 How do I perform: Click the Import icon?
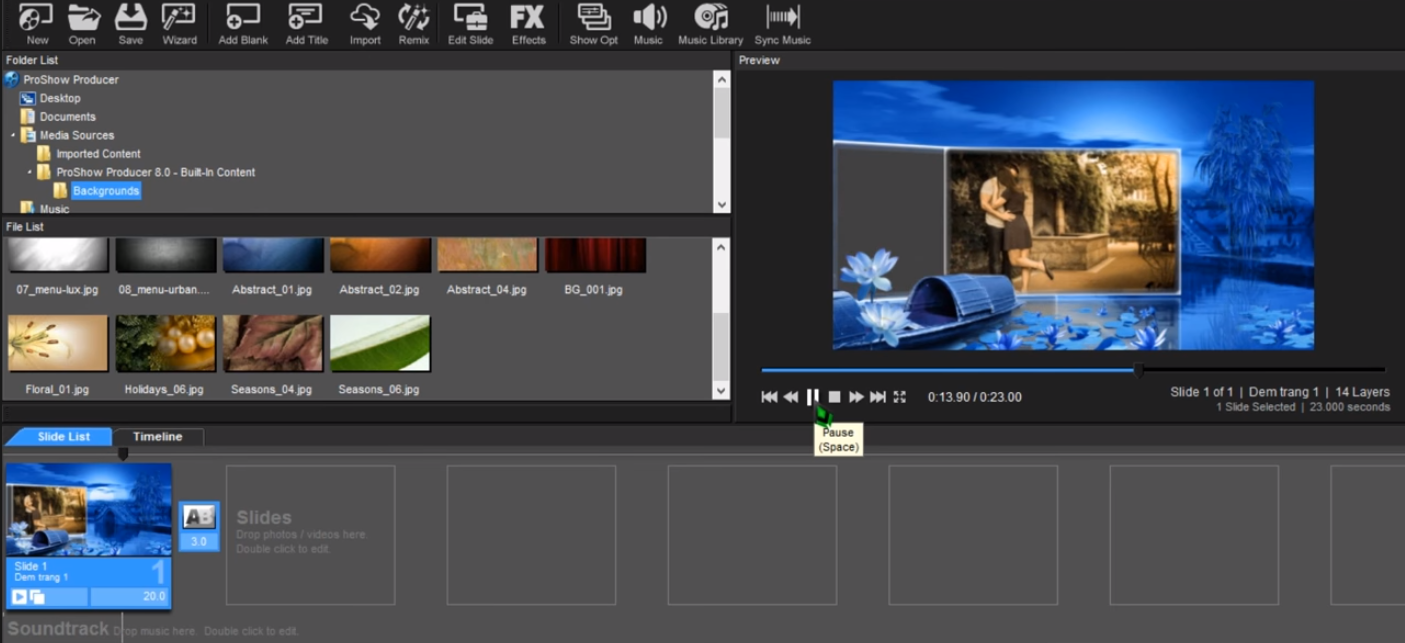[364, 20]
